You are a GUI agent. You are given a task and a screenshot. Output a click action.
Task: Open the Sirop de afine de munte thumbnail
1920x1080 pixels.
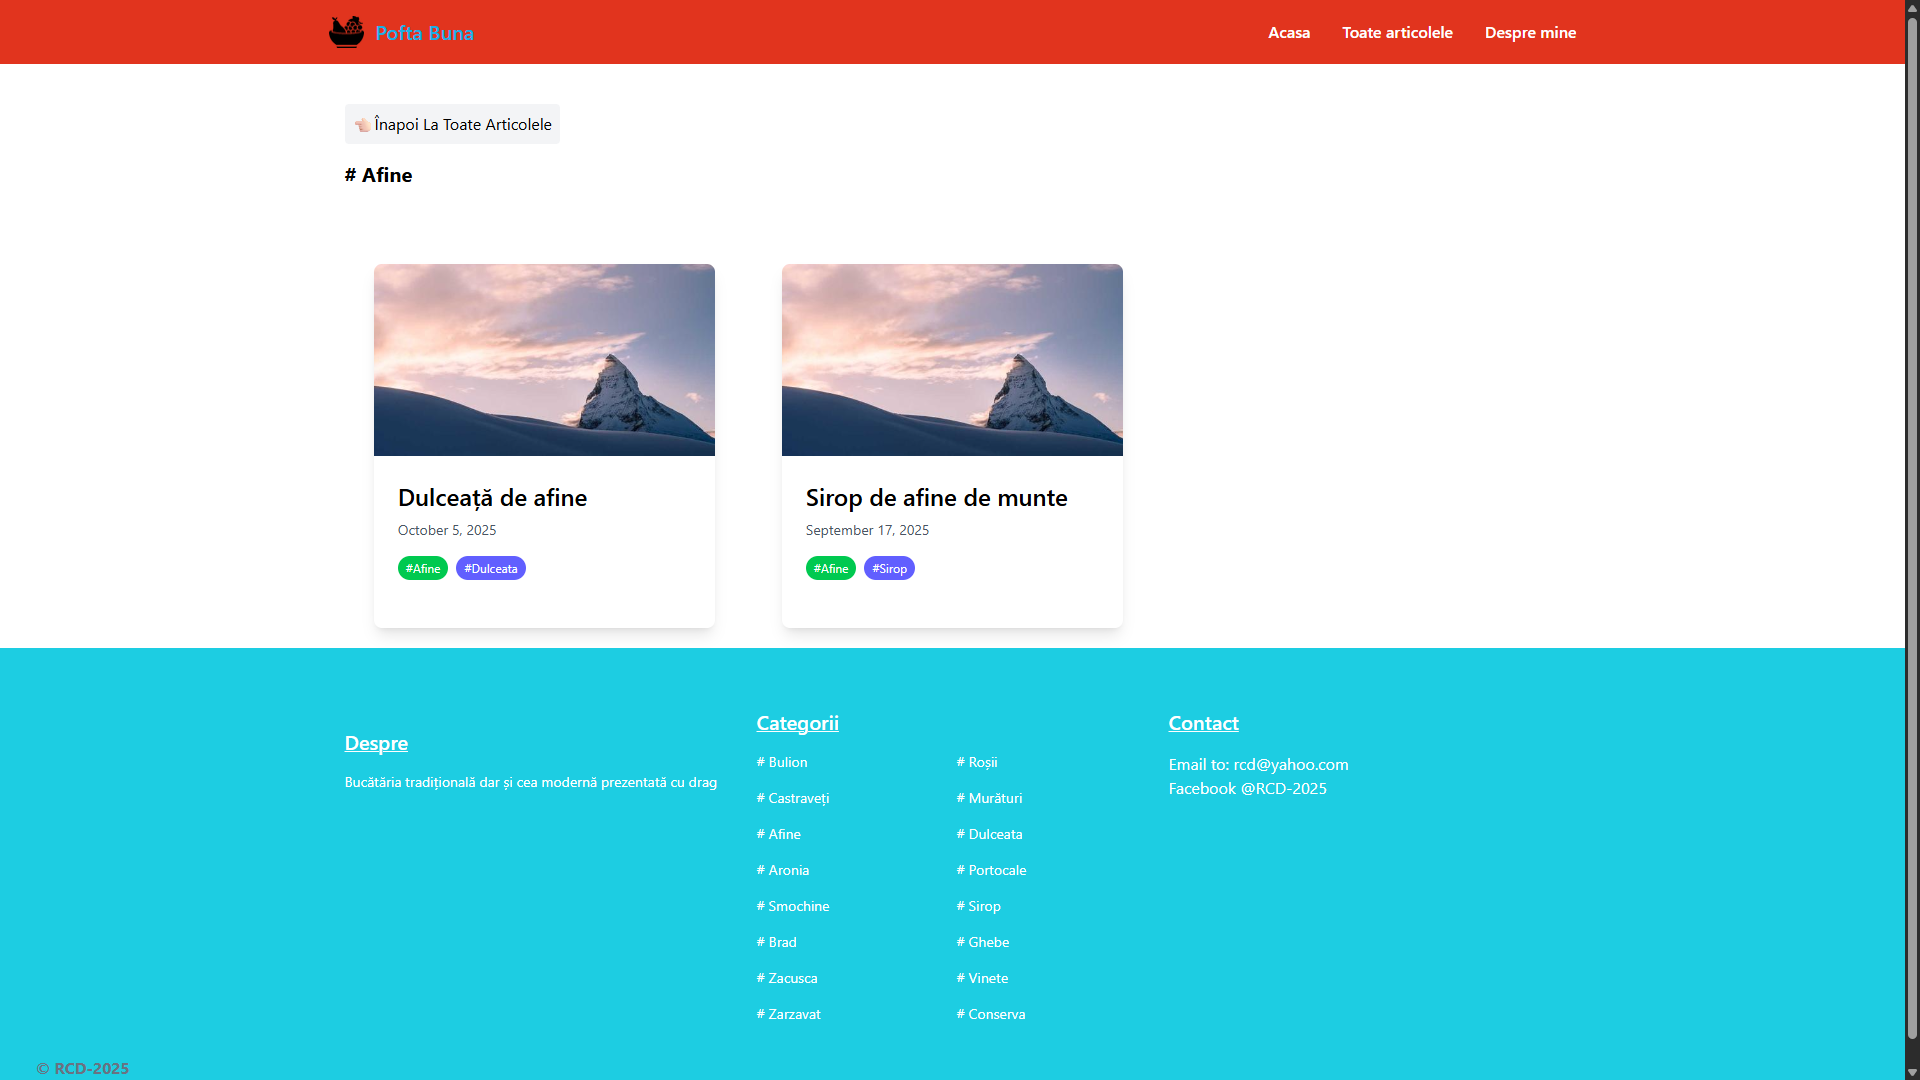[951, 360]
